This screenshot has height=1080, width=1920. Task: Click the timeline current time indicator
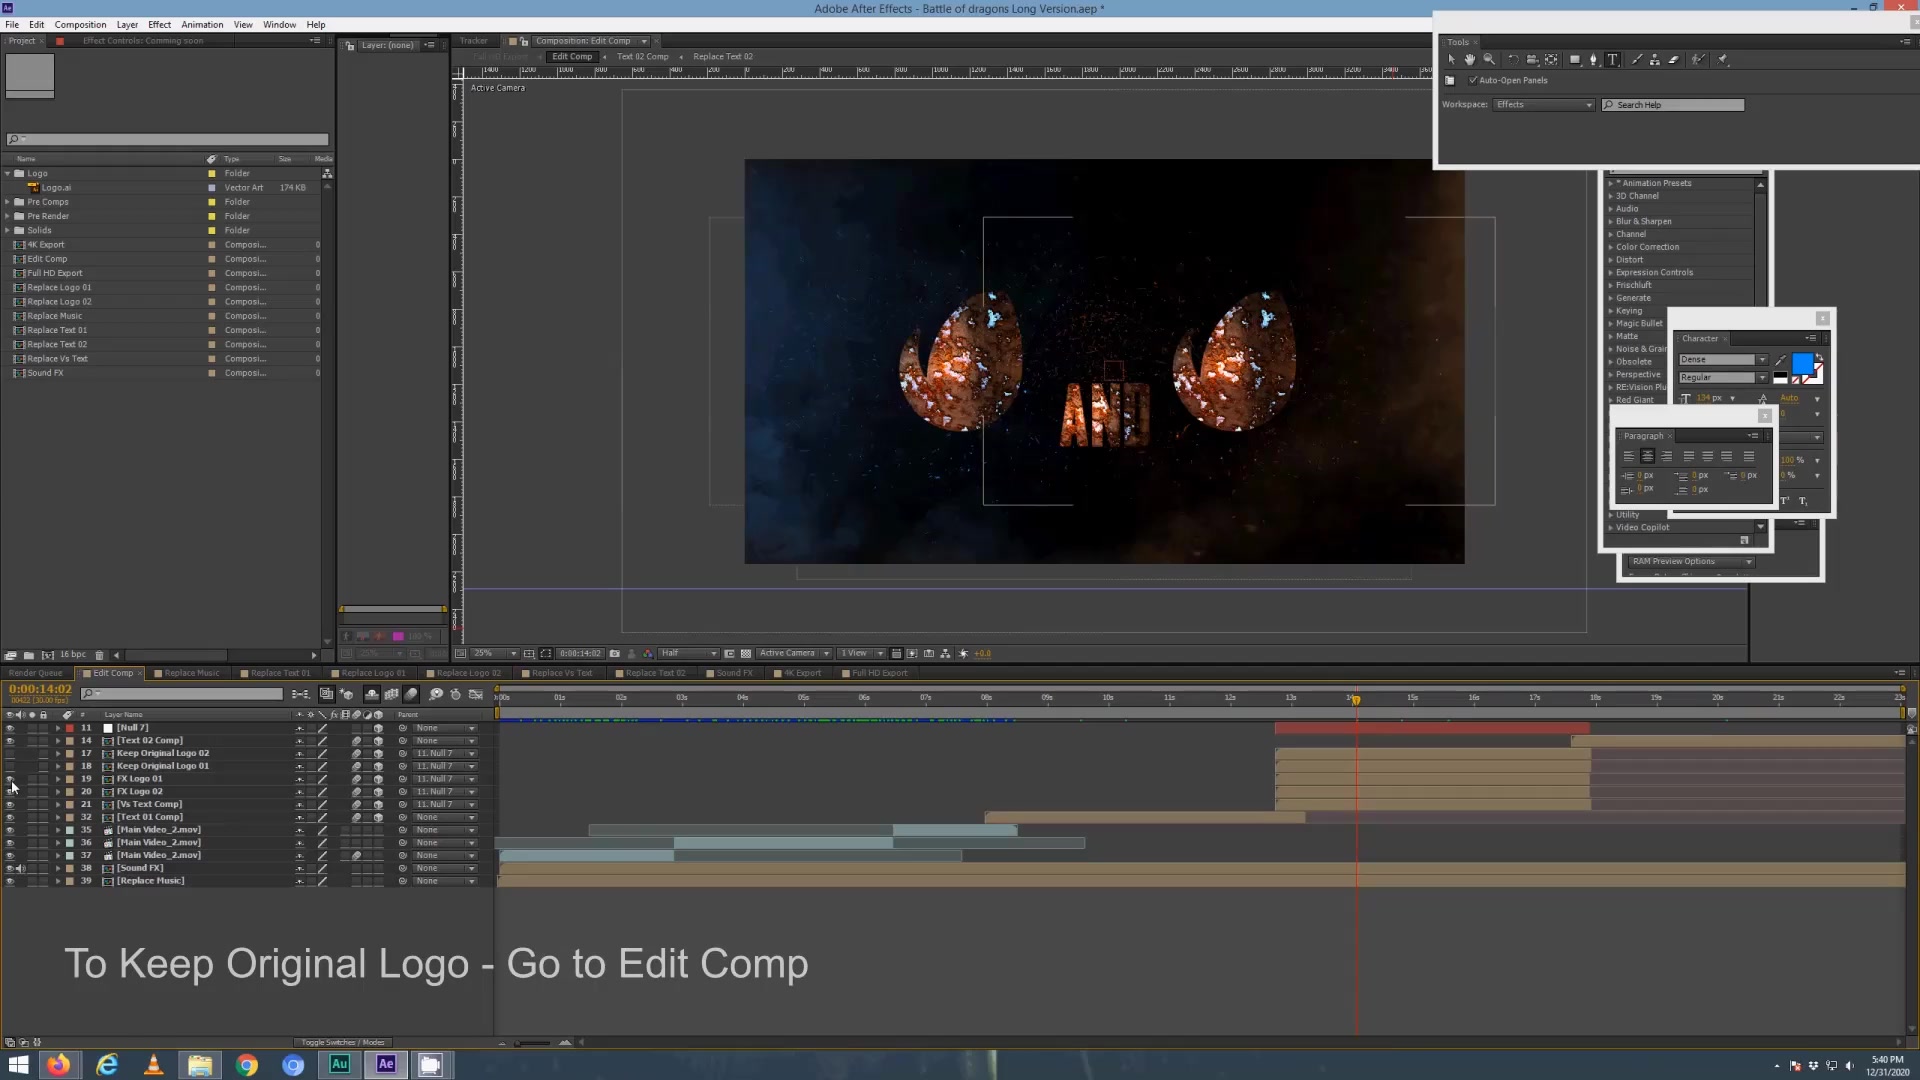click(x=1356, y=699)
